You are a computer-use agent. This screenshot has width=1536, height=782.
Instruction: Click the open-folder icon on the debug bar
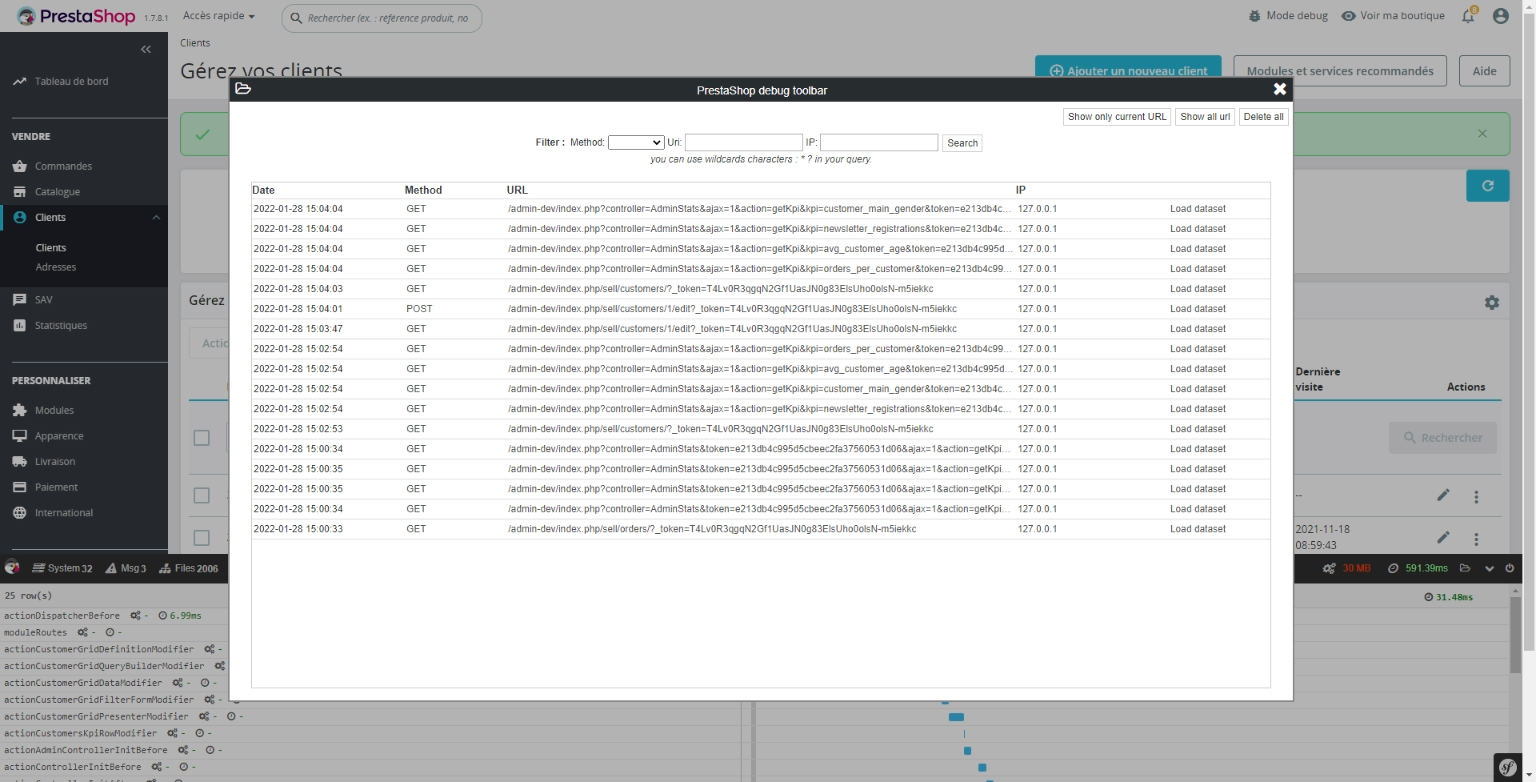[x=1465, y=568]
